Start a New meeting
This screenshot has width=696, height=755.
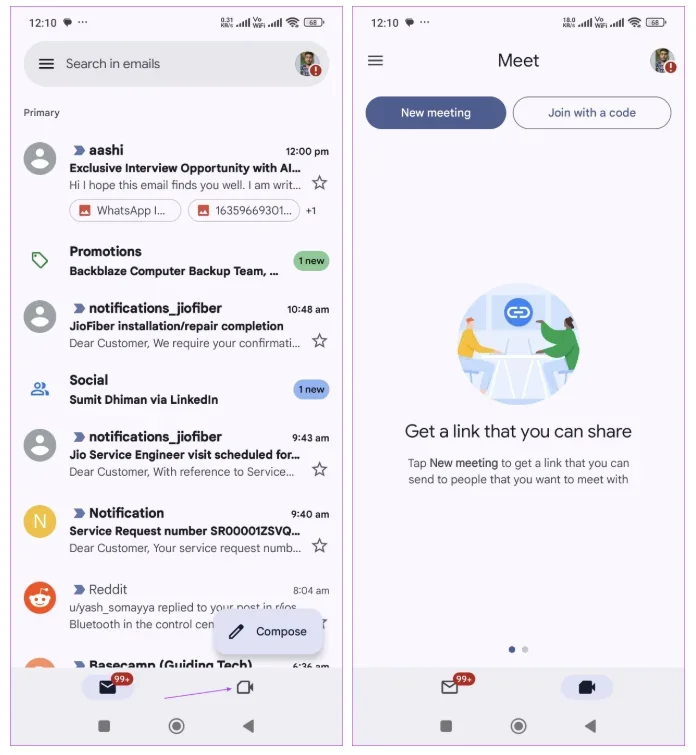[x=435, y=113]
